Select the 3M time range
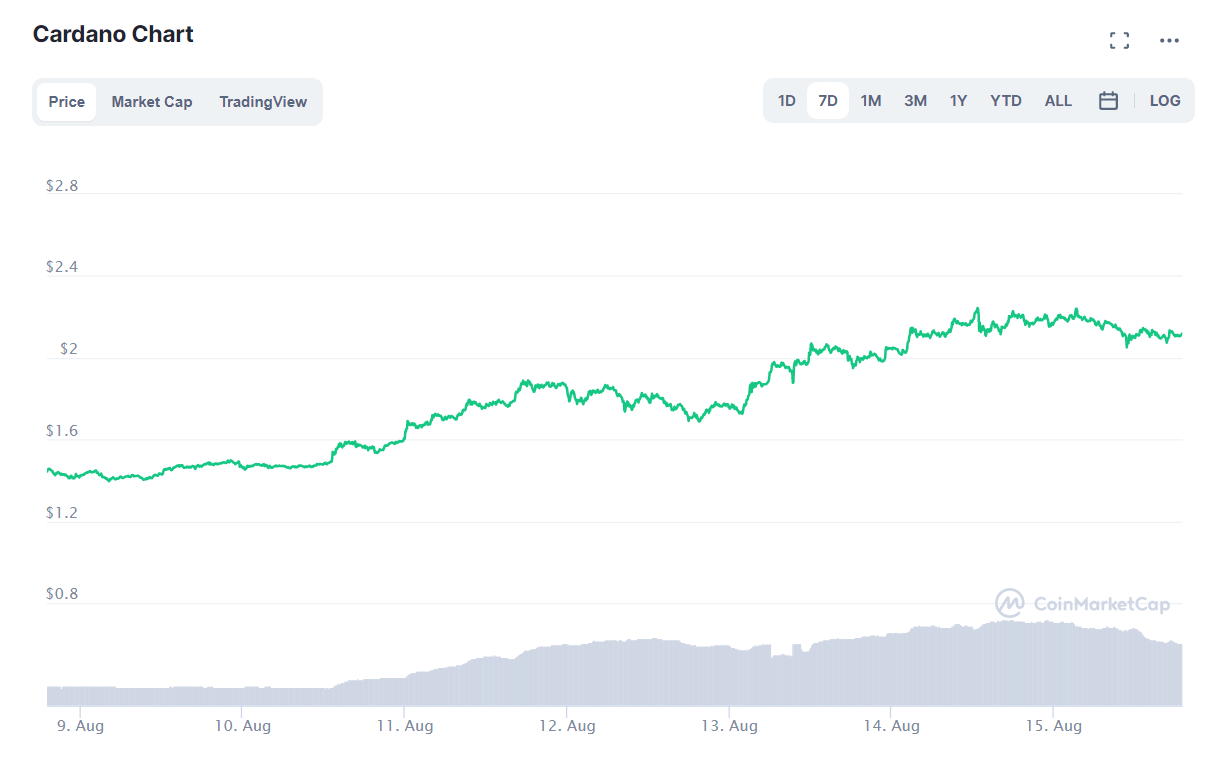The height and width of the screenshot is (758, 1231). [x=915, y=100]
